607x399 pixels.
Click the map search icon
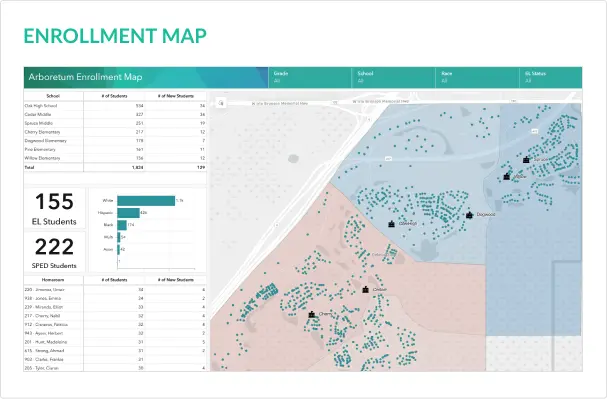pyautogui.click(x=221, y=103)
